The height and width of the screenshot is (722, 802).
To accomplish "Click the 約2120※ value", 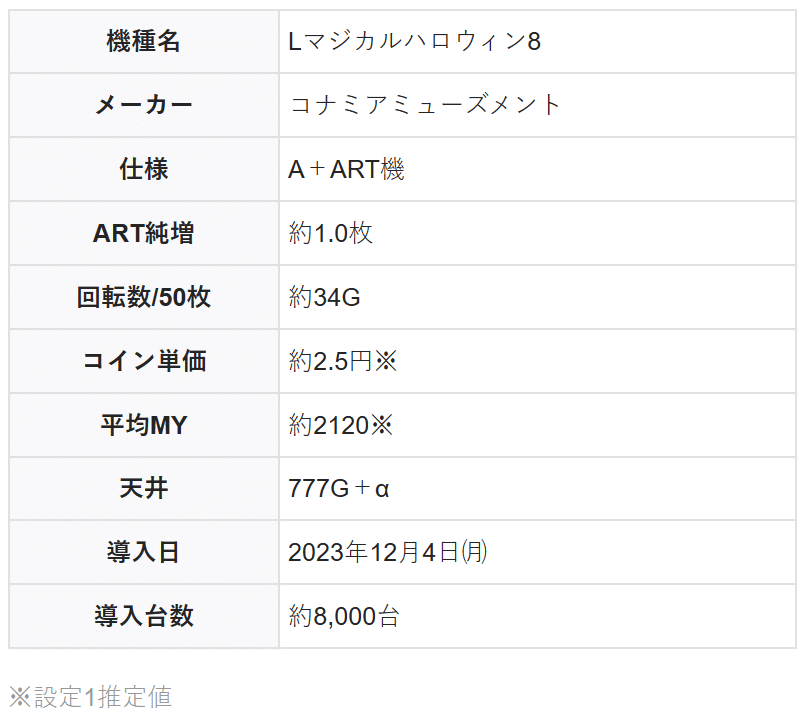I will pos(341,425).
